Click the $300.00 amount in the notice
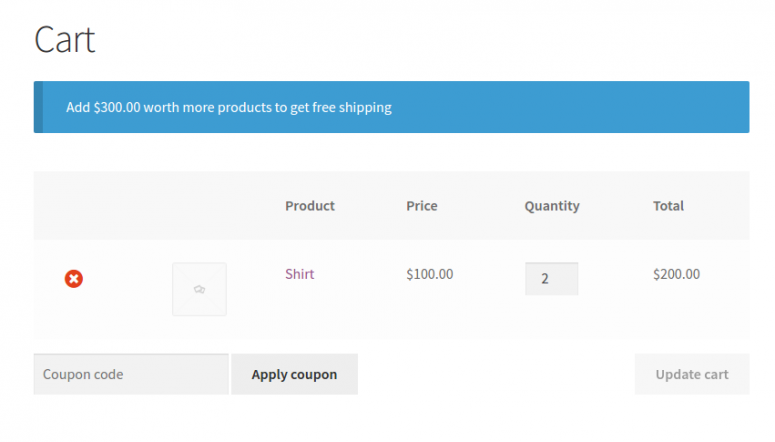The width and height of the screenshot is (775, 442). point(116,107)
